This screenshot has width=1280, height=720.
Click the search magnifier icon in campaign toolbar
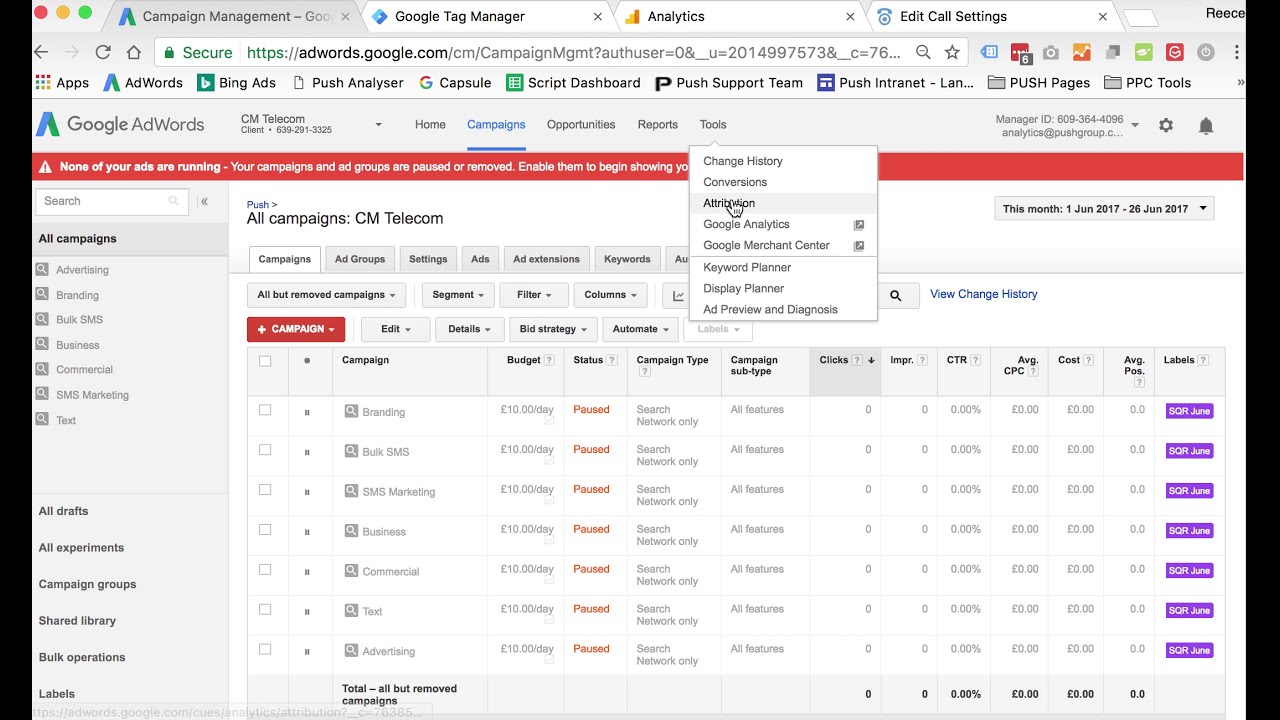tap(896, 295)
